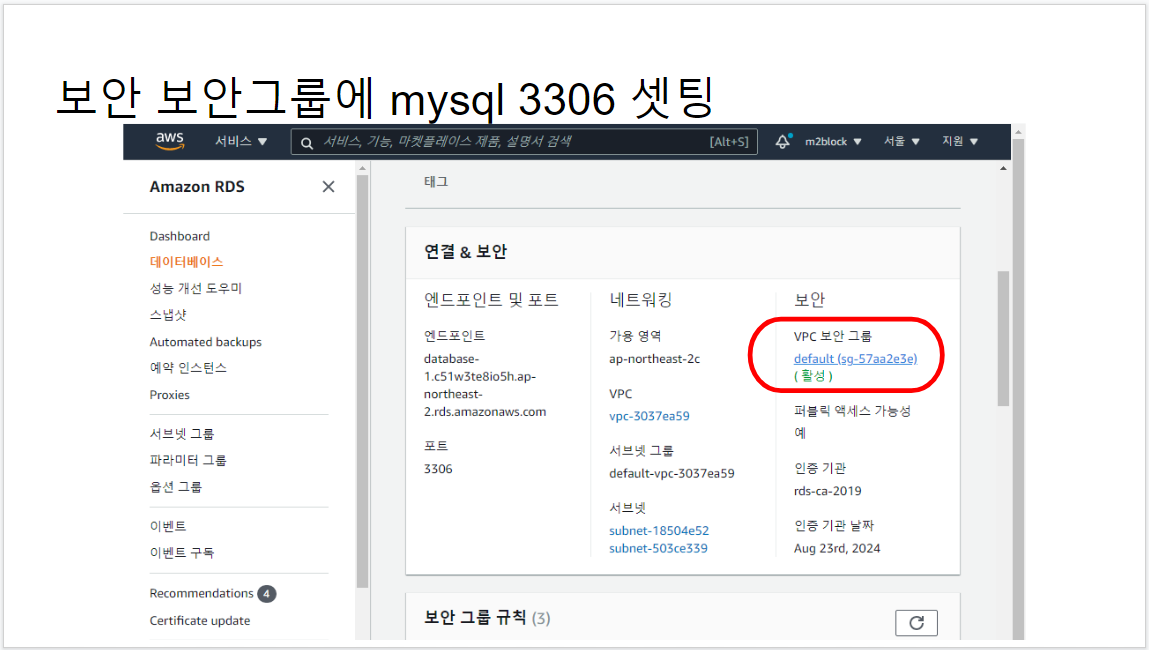Focus the AWS services search field
The height and width of the screenshot is (650, 1149).
tap(524, 141)
